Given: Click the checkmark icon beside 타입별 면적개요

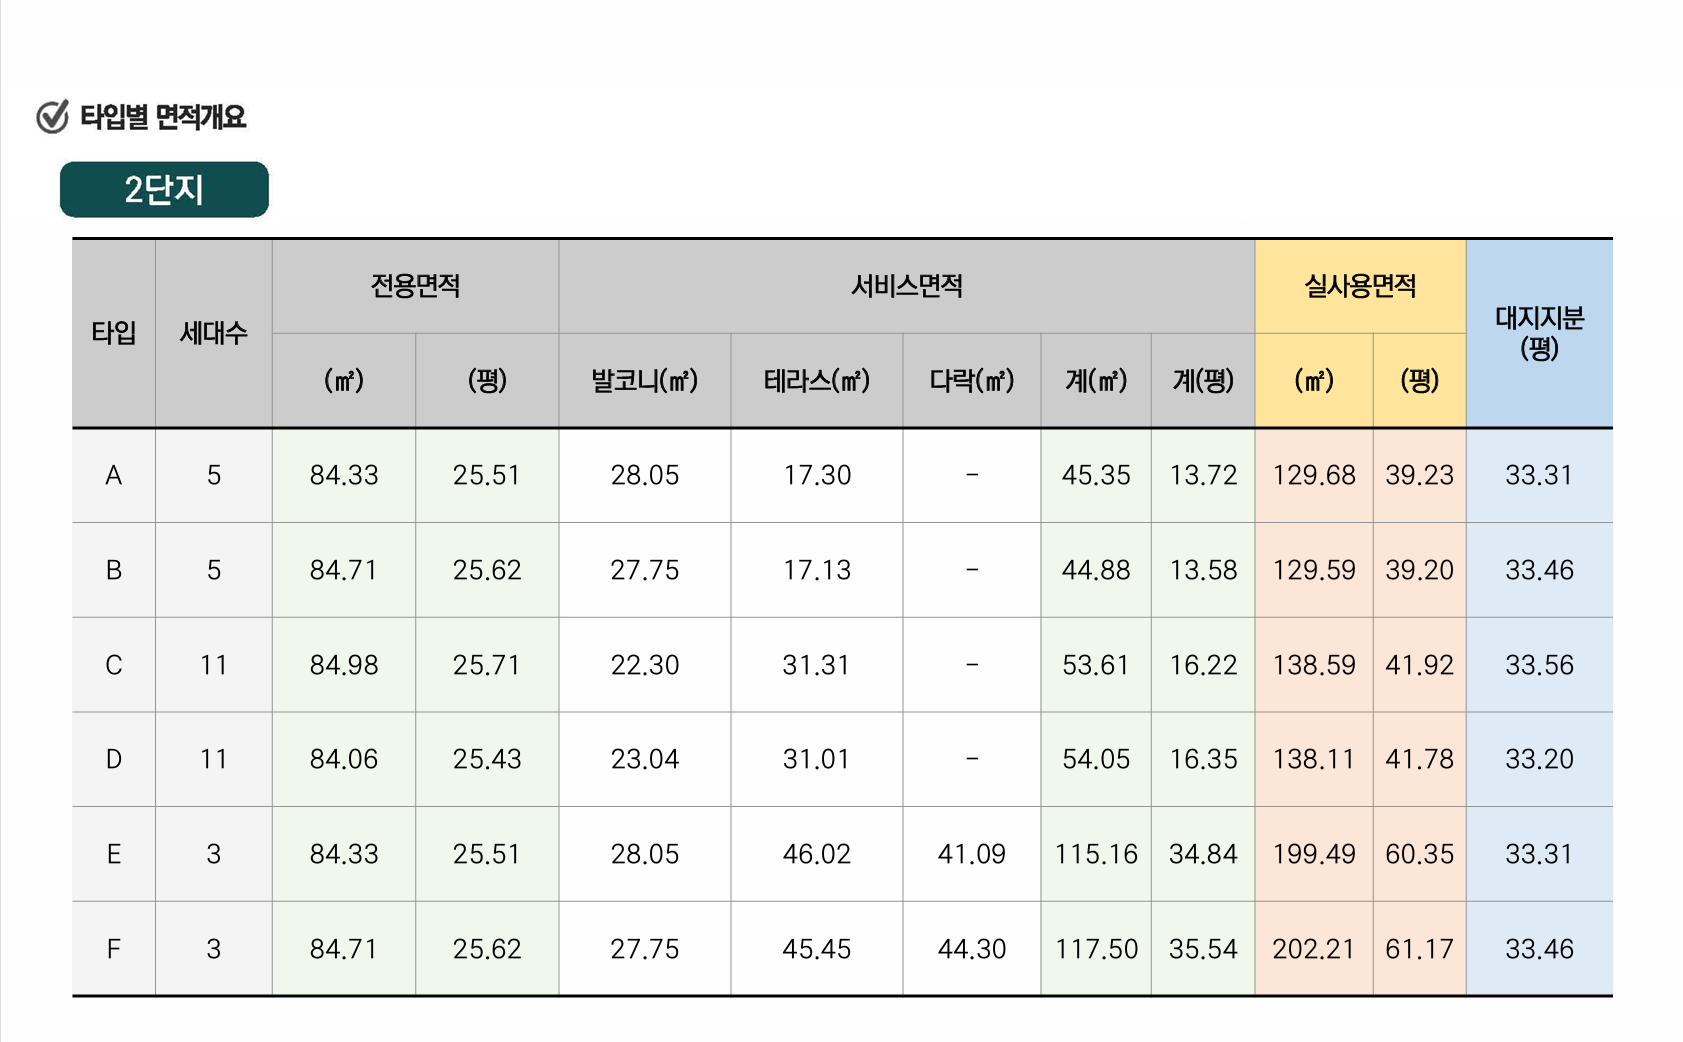Looking at the screenshot, I should 52,117.
